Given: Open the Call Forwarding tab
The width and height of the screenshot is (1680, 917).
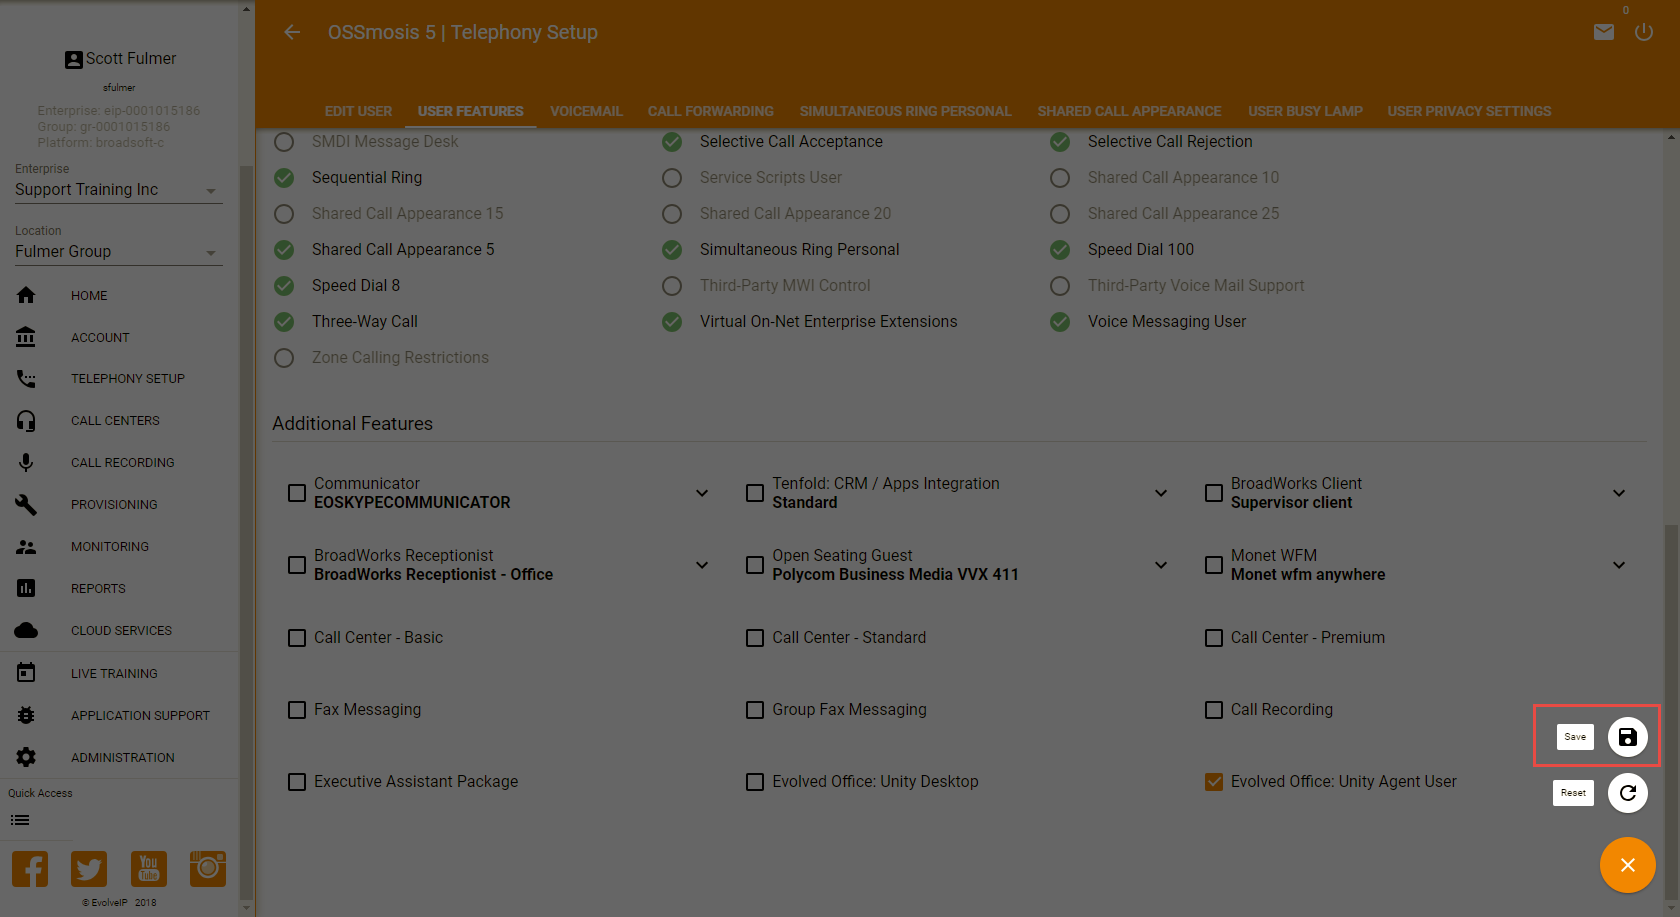Looking at the screenshot, I should [x=710, y=111].
